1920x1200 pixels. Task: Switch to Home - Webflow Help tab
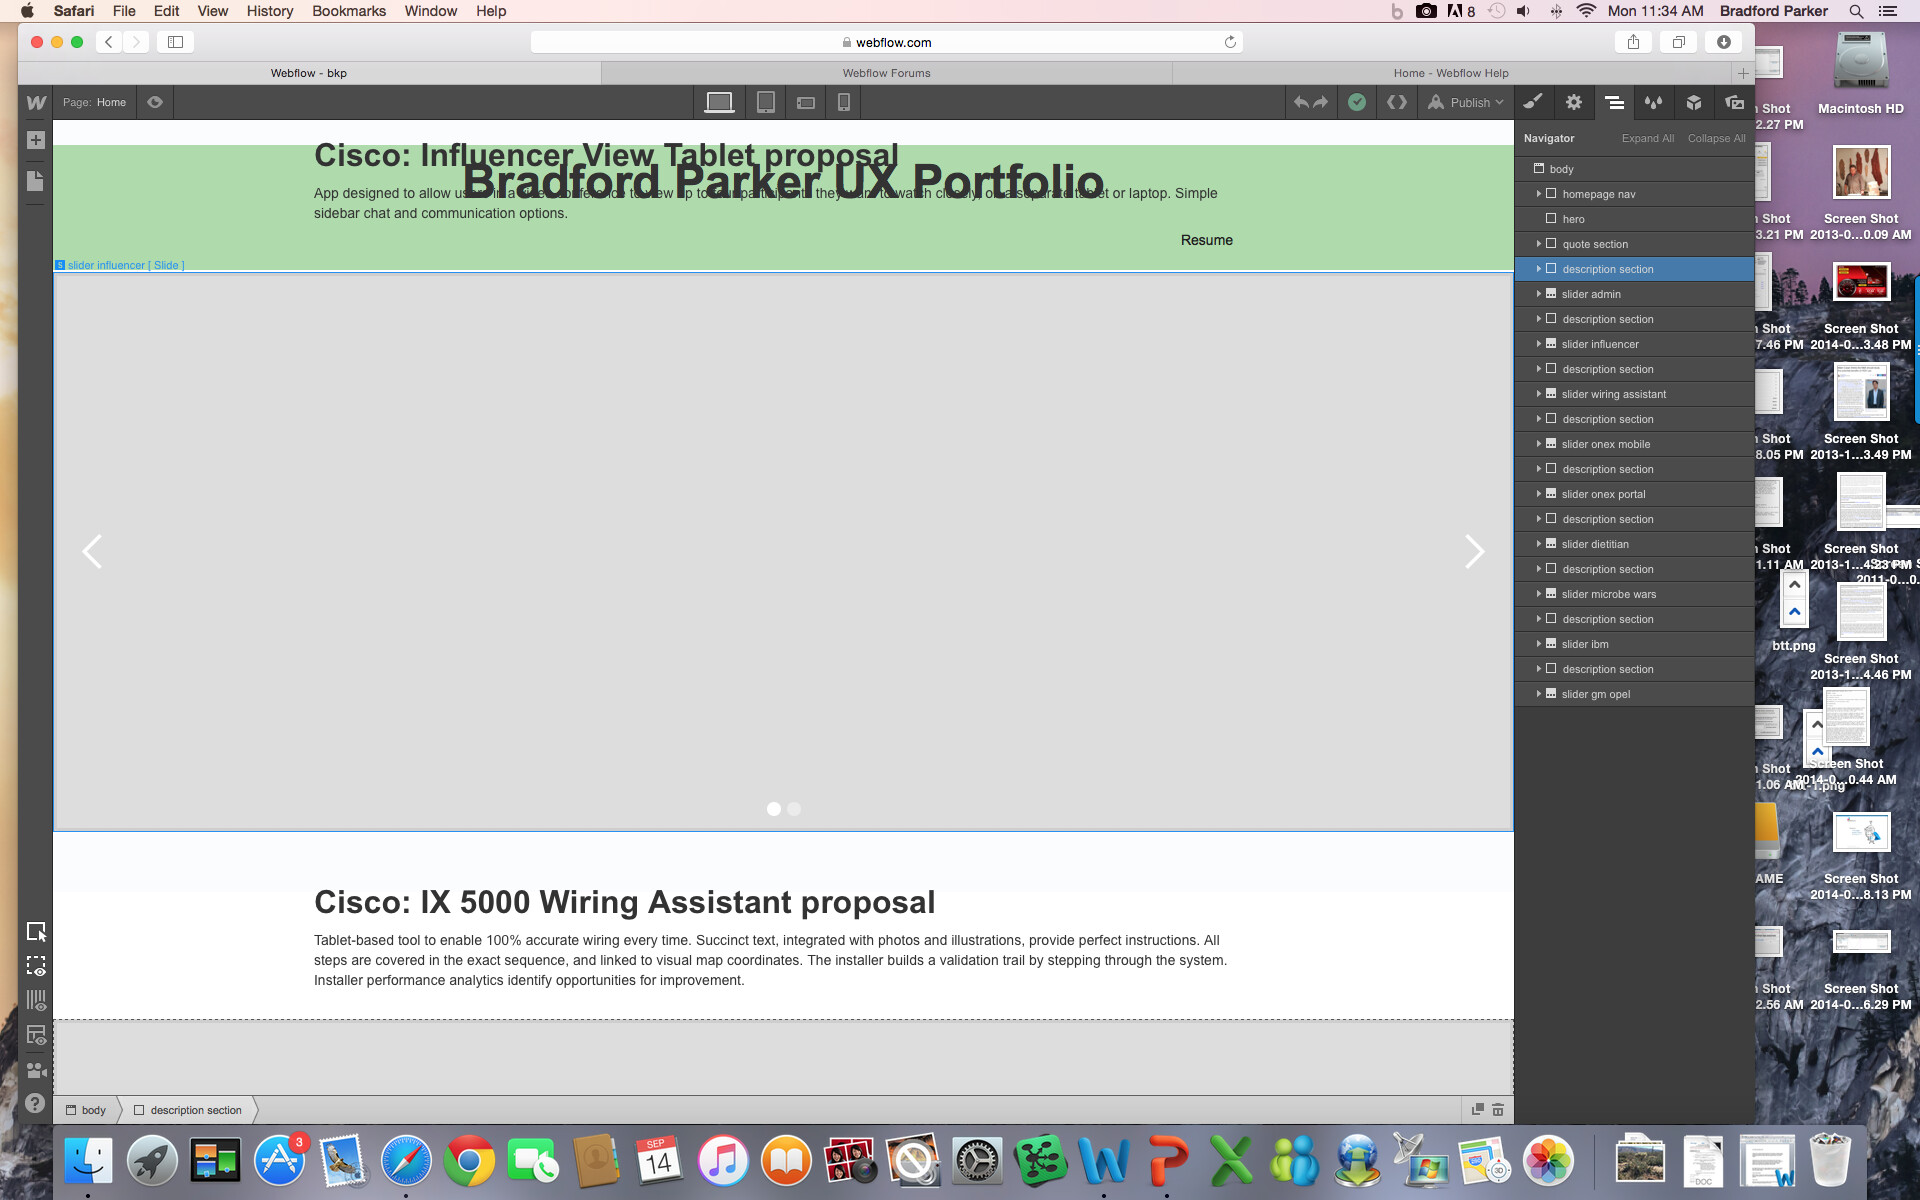click(1451, 73)
